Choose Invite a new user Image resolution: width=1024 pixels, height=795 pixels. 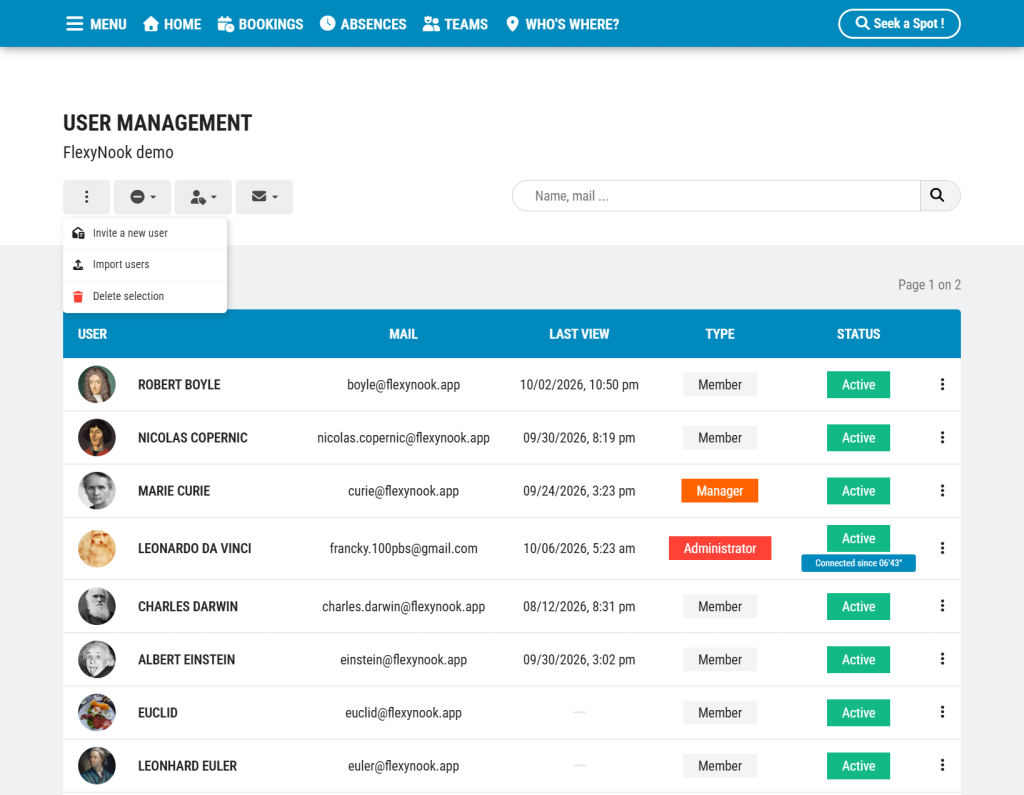pyautogui.click(x=145, y=233)
